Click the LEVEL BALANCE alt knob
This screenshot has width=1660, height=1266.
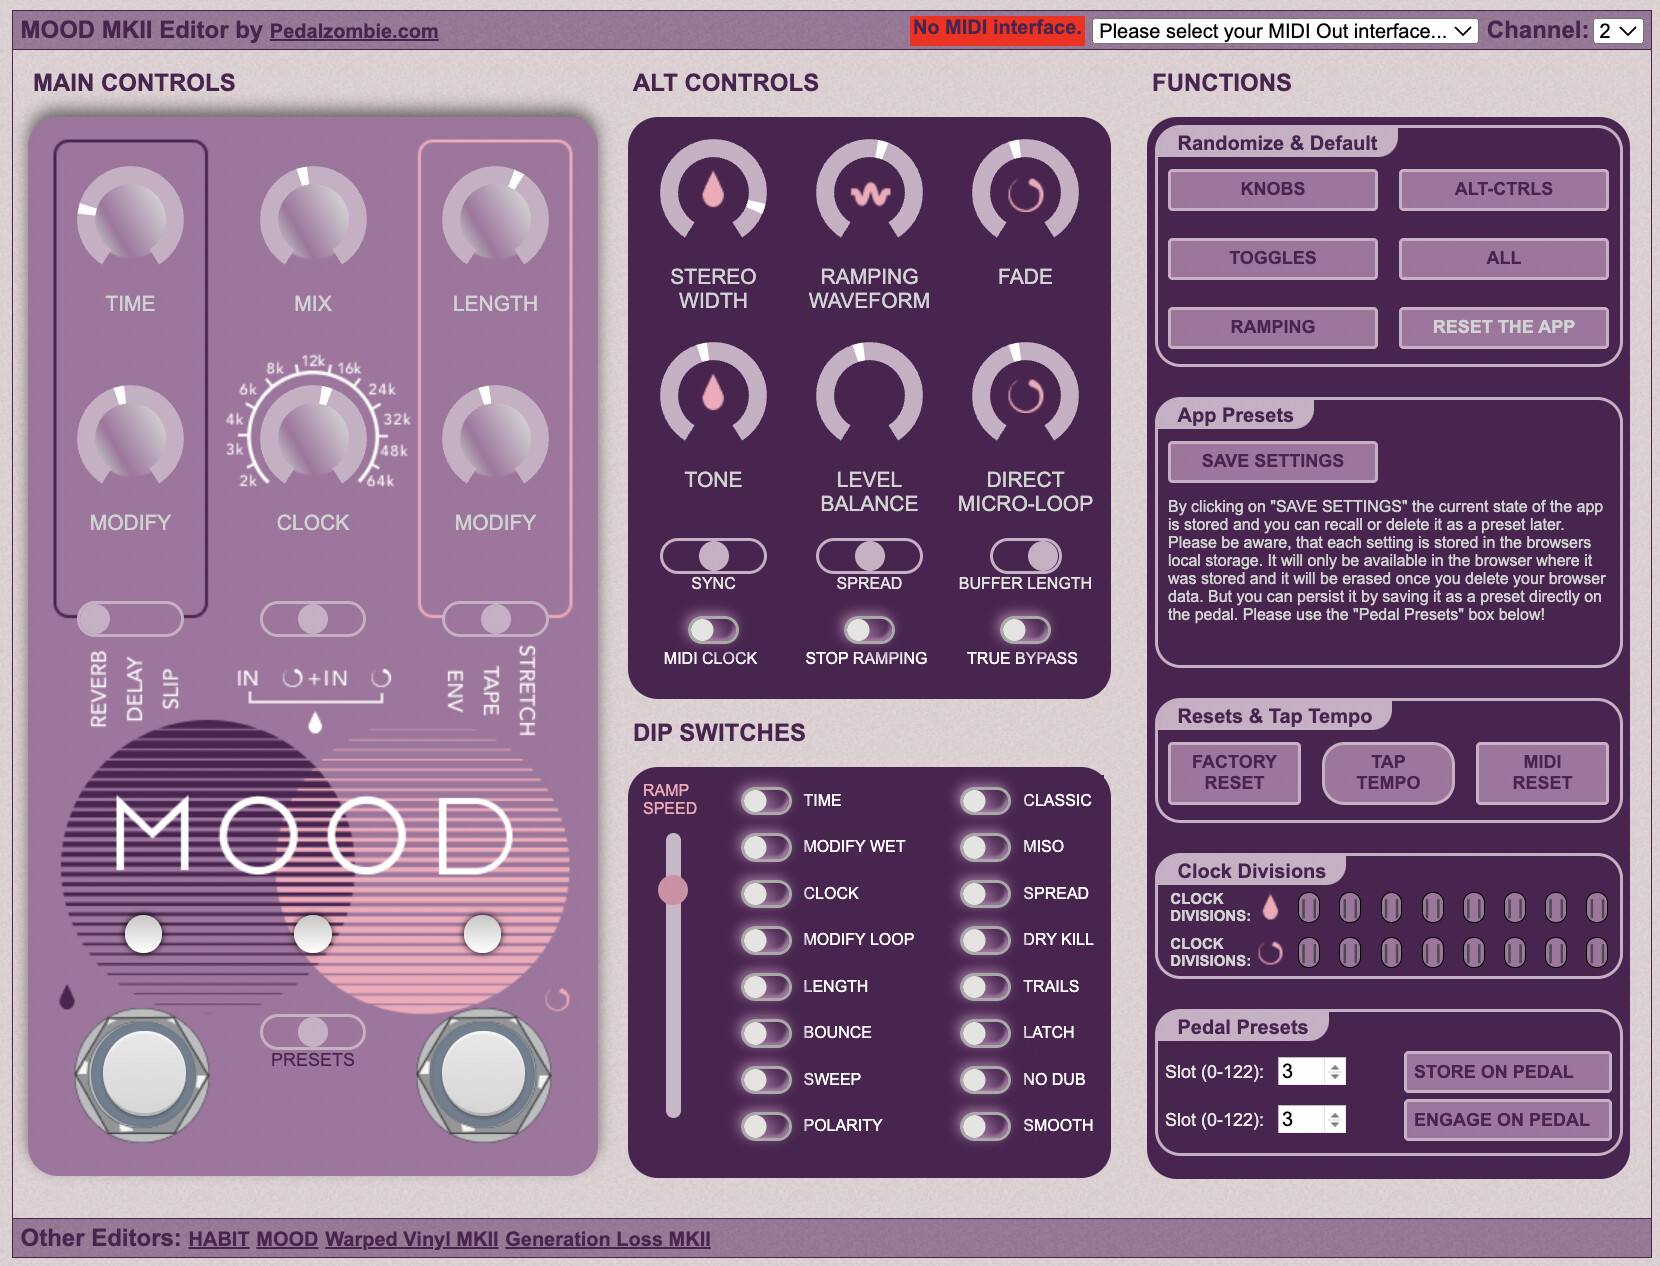click(x=869, y=395)
